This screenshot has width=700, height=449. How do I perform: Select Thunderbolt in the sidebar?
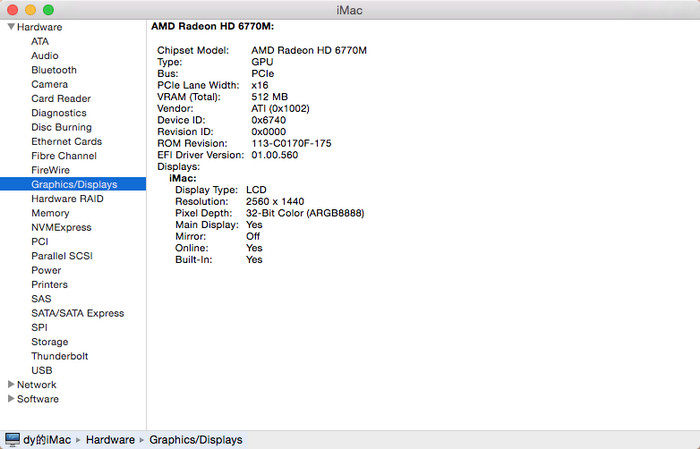(x=59, y=356)
